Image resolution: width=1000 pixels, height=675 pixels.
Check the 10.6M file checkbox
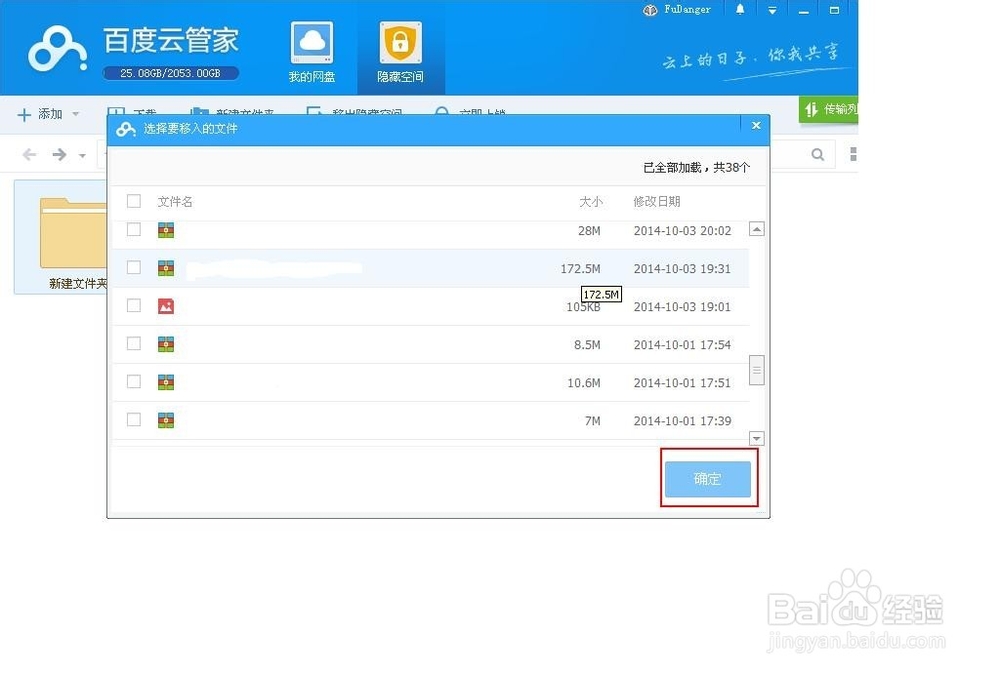click(133, 382)
